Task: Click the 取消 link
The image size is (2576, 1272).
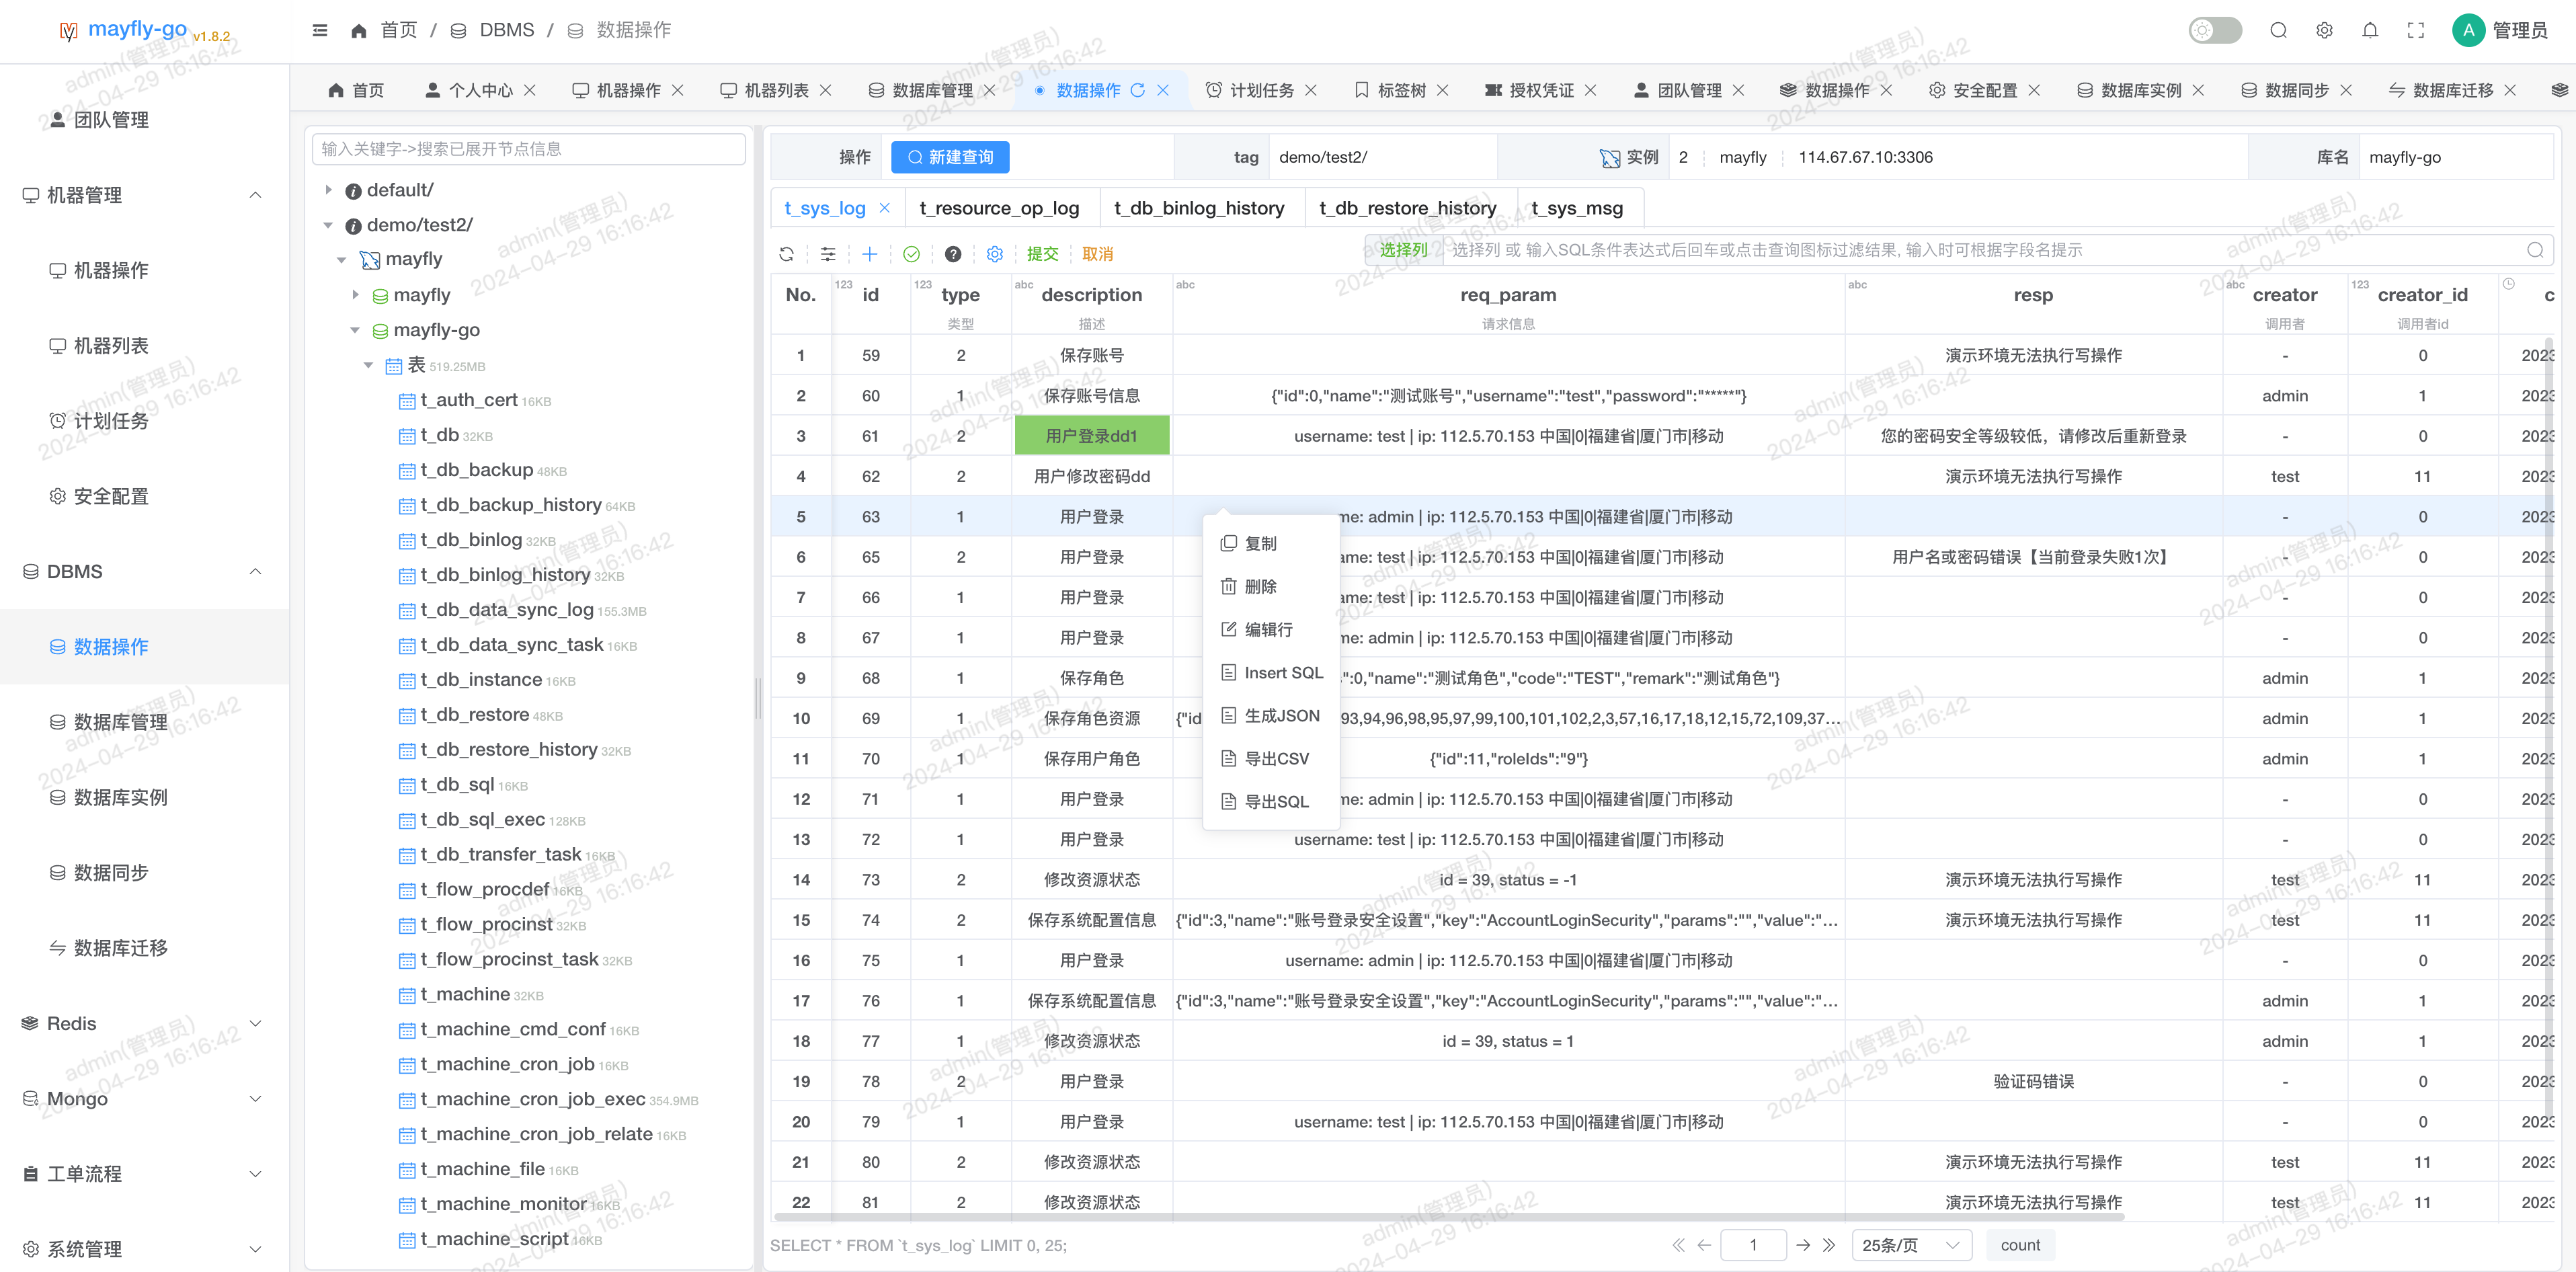Action: point(1097,254)
